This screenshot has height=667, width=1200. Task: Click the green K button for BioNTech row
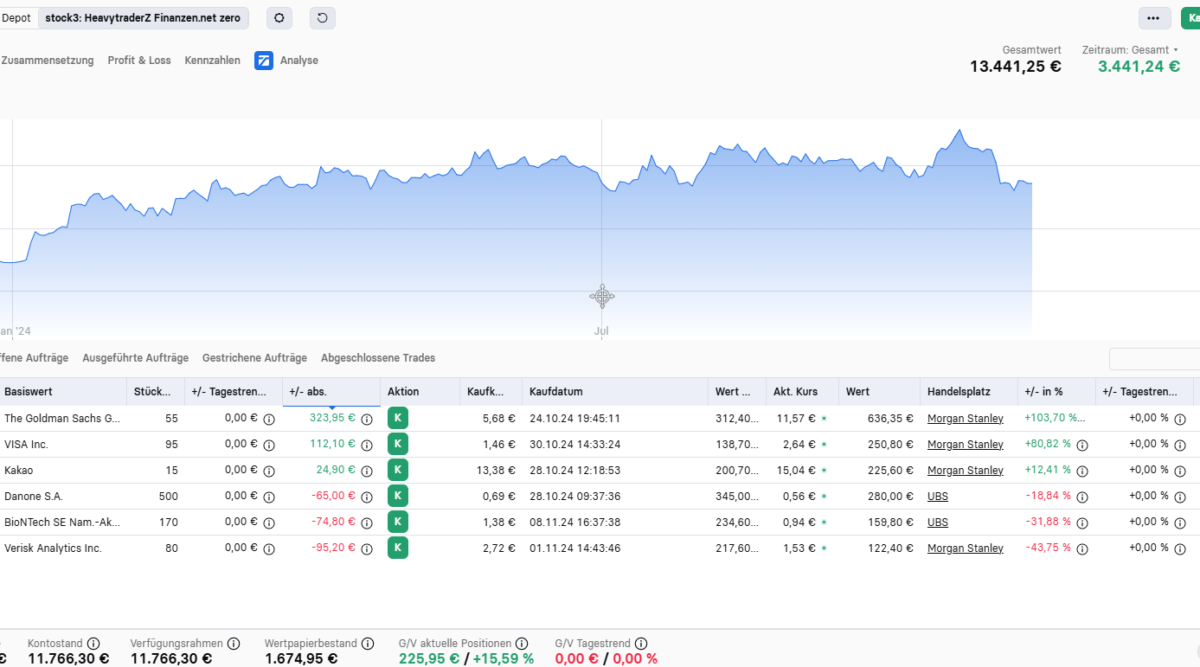[398, 522]
